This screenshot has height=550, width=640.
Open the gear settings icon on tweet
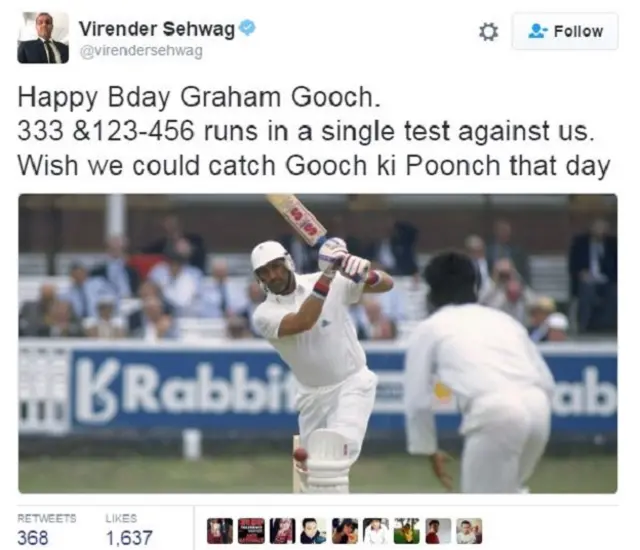point(488,32)
